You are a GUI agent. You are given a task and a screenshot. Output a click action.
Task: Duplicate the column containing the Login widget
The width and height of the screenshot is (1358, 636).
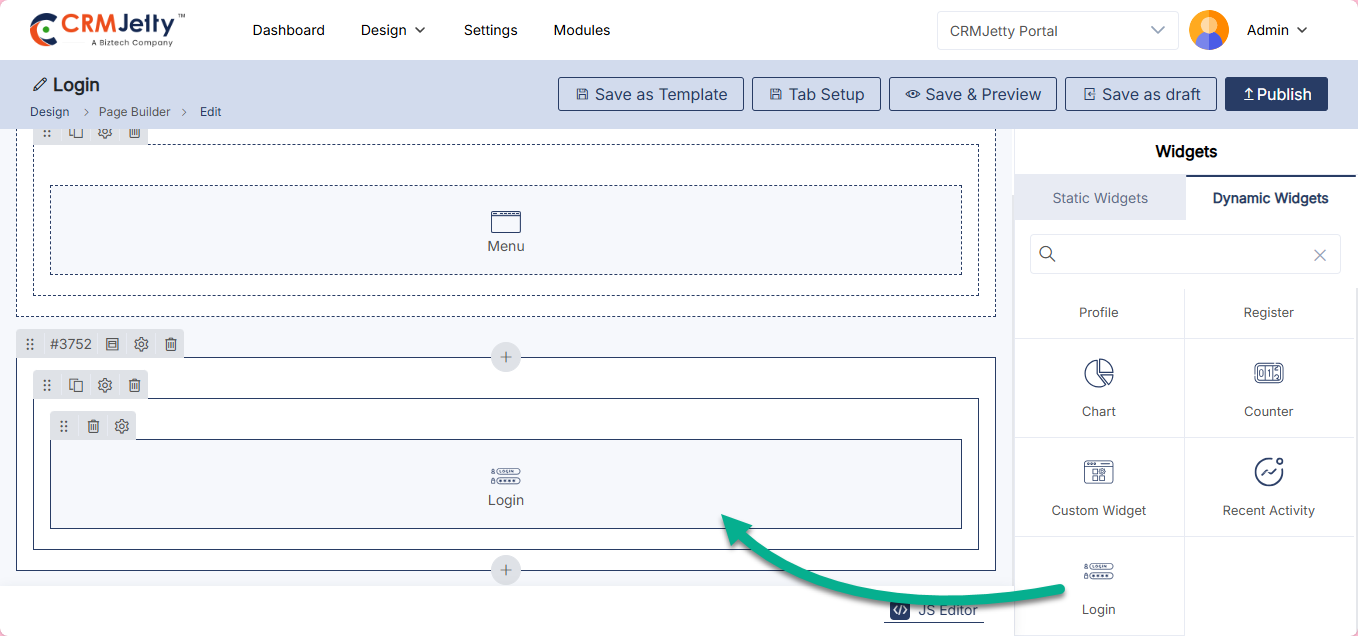76,385
